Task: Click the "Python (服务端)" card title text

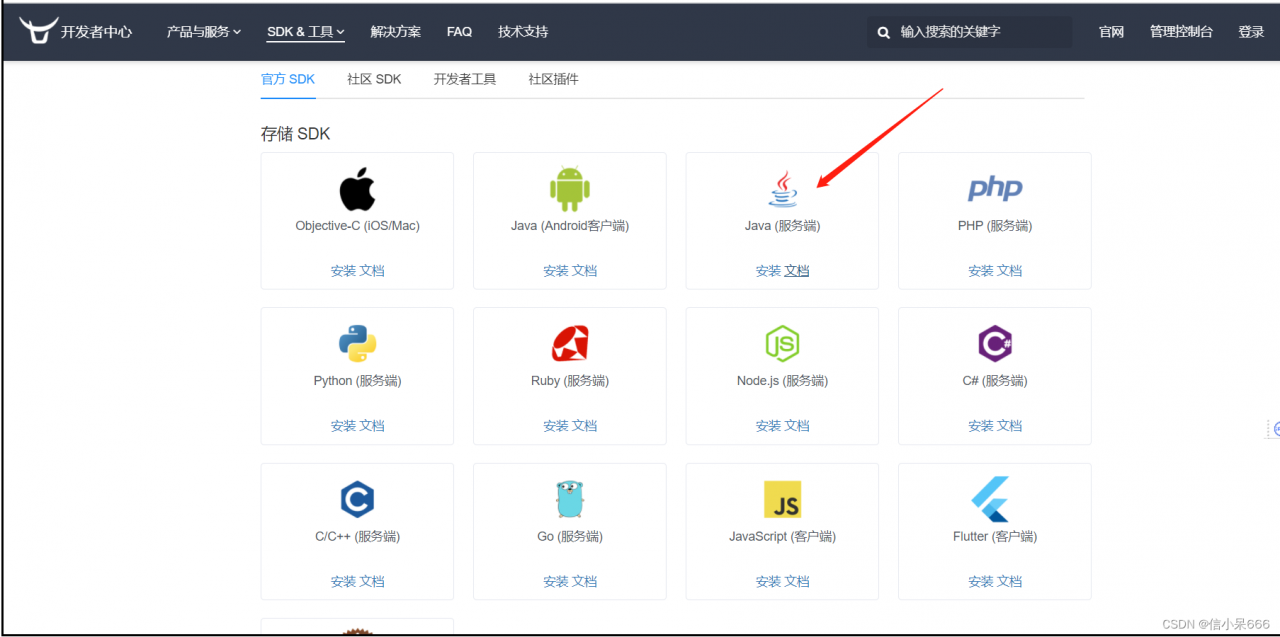Action: (x=357, y=381)
